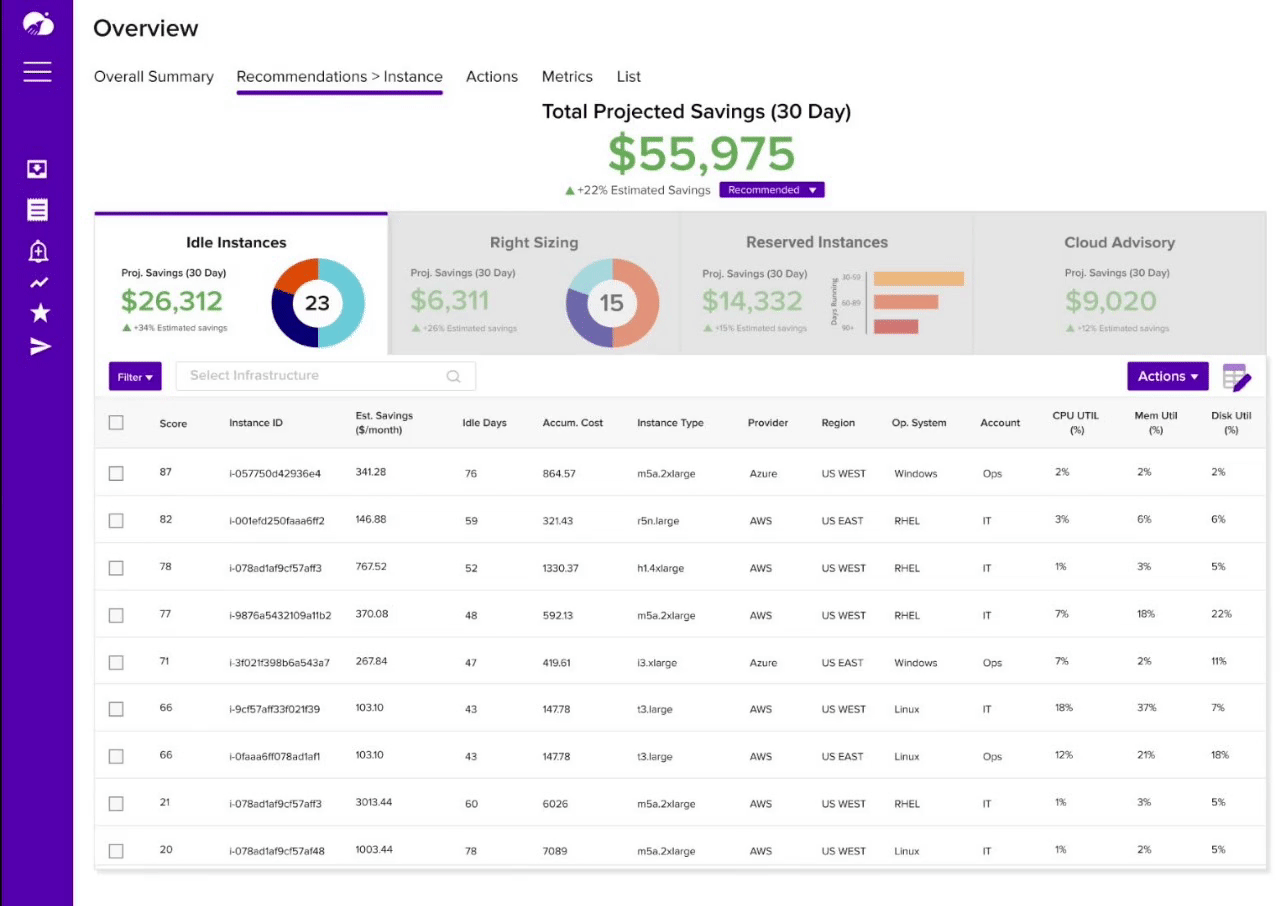The width and height of the screenshot is (1280, 906).
Task: Check the row for instance i-9876a5432109a11b2
Action: pos(116,615)
